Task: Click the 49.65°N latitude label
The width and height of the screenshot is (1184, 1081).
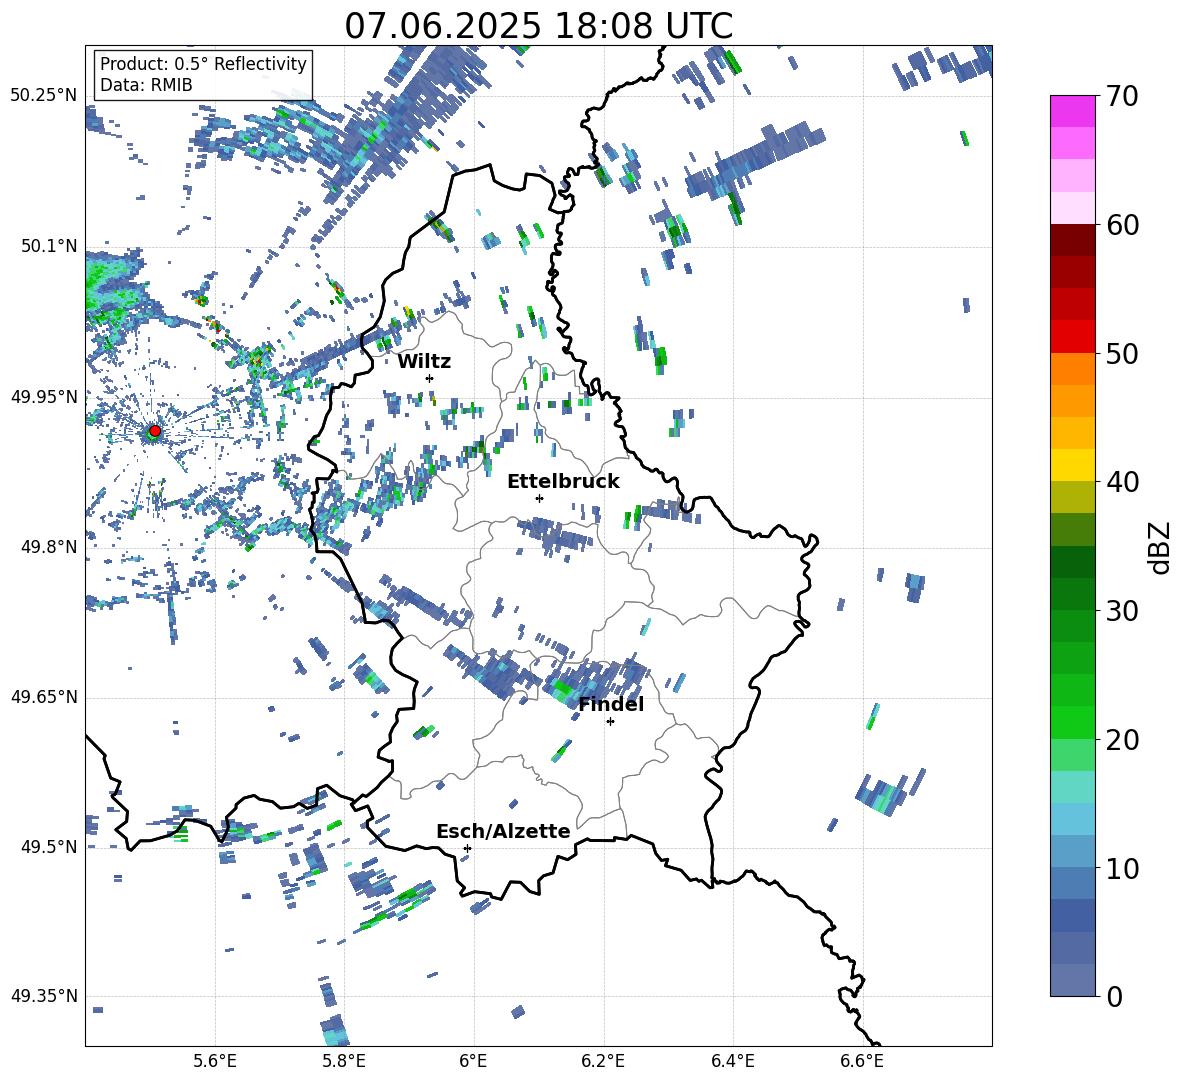Action: (x=44, y=697)
